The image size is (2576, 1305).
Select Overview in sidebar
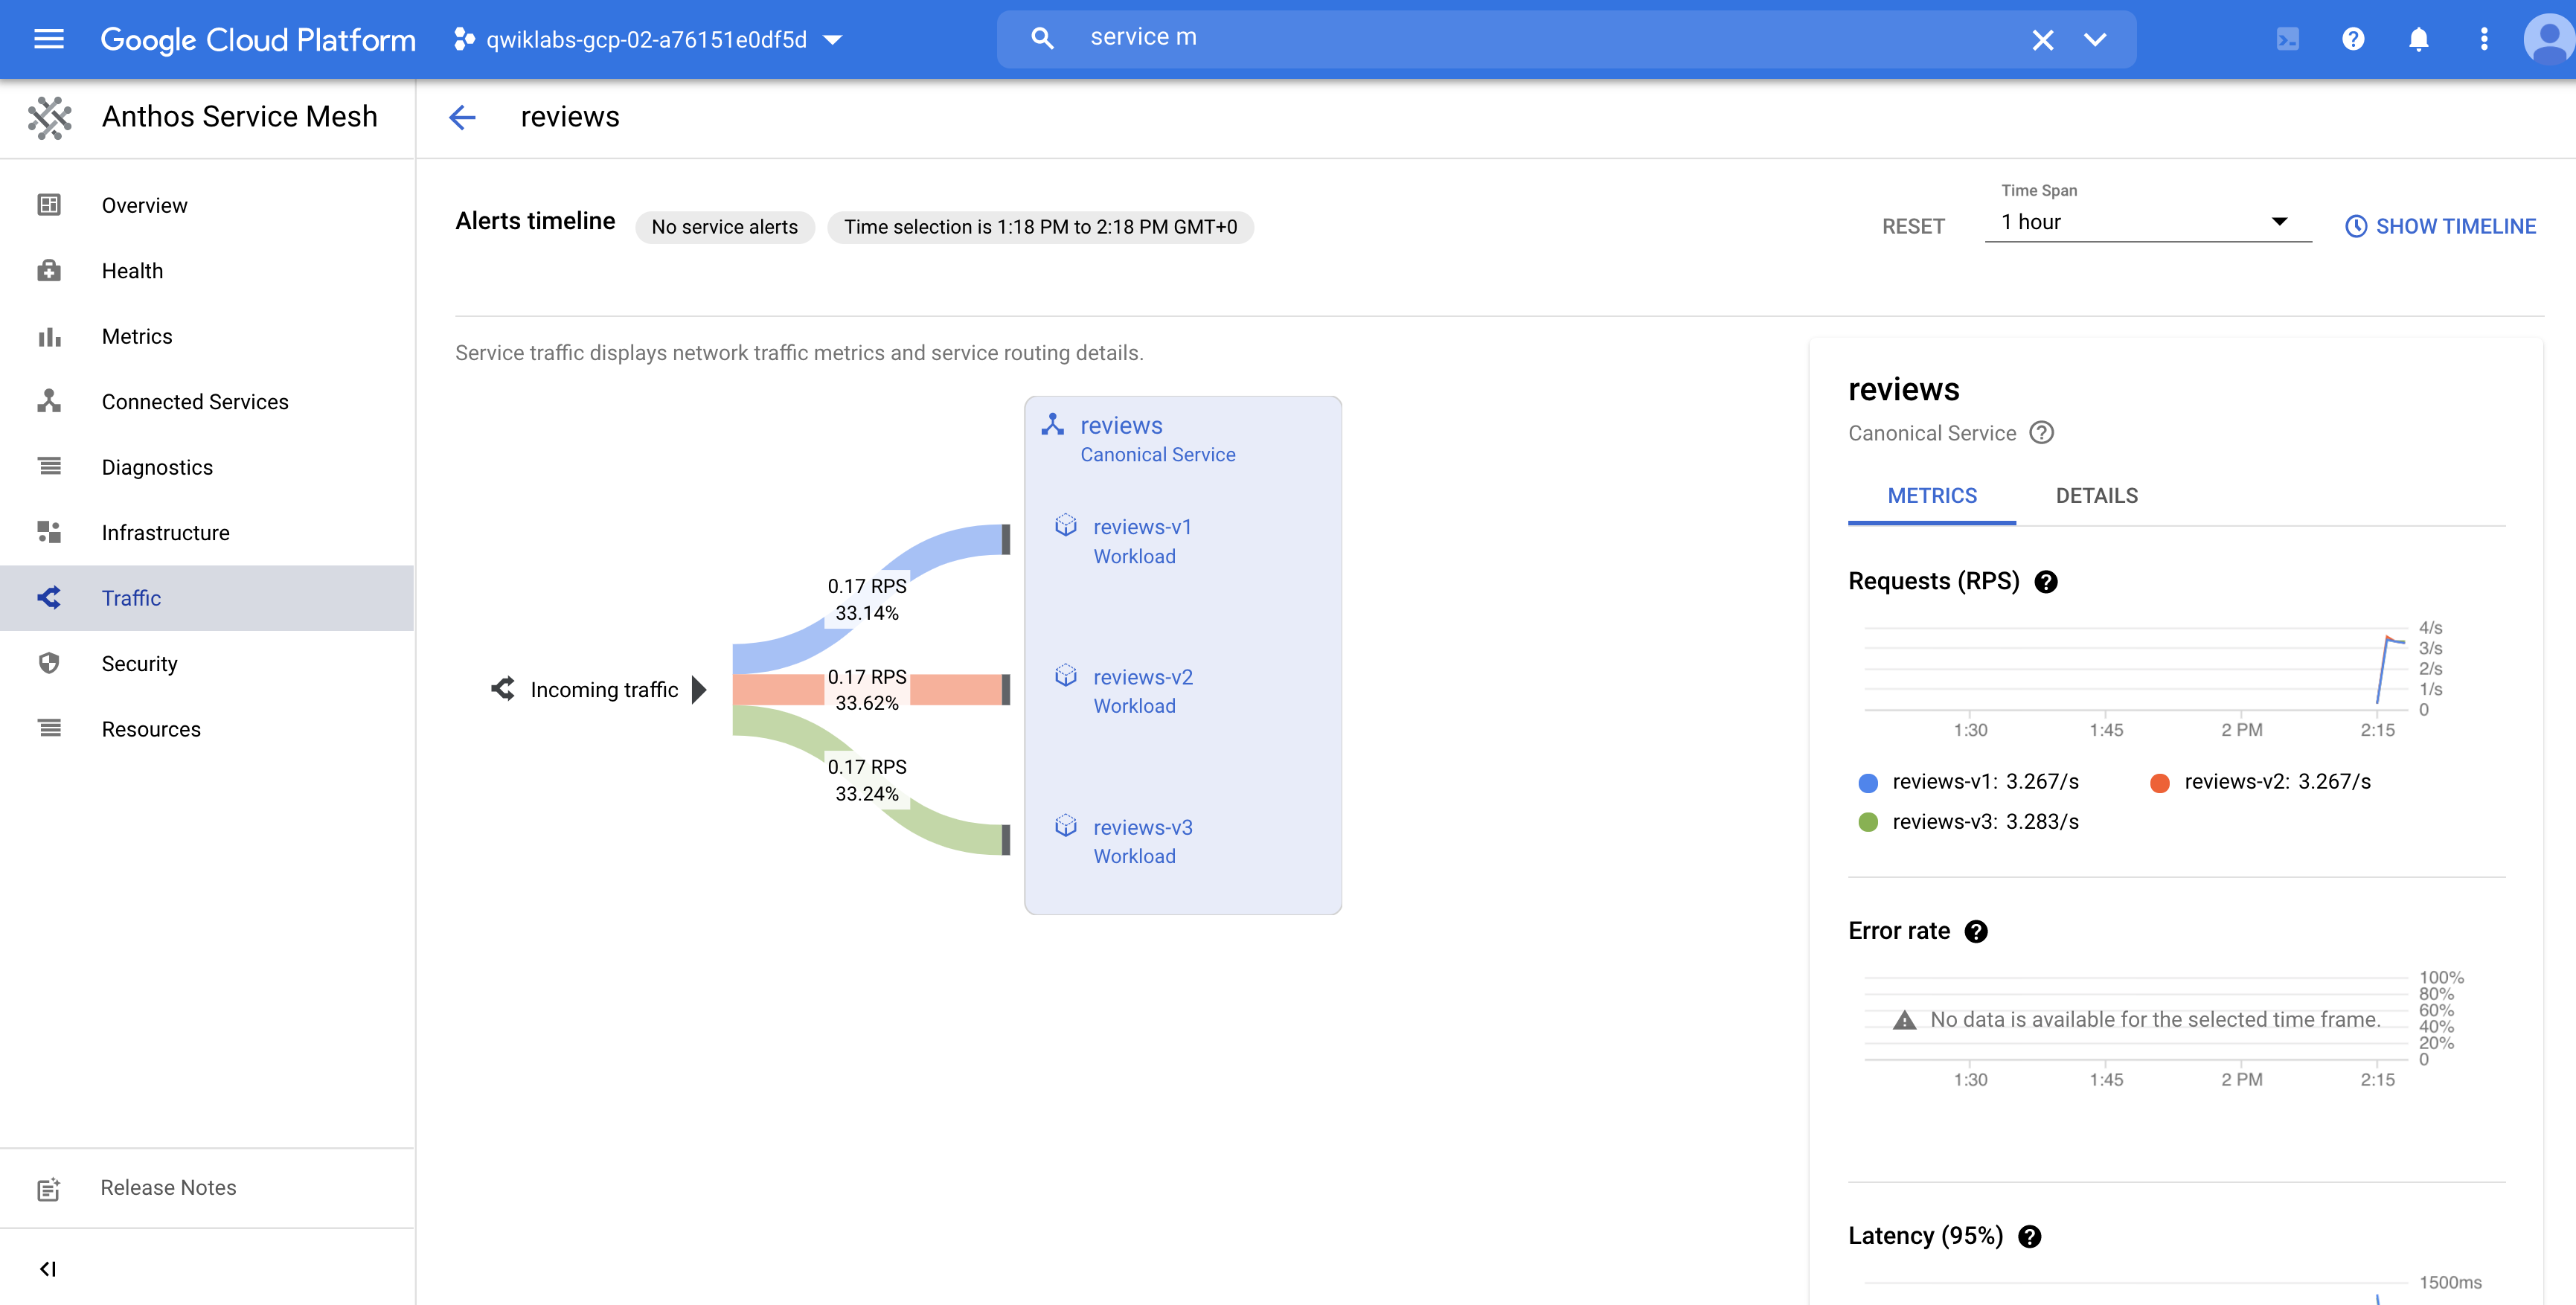(x=207, y=205)
